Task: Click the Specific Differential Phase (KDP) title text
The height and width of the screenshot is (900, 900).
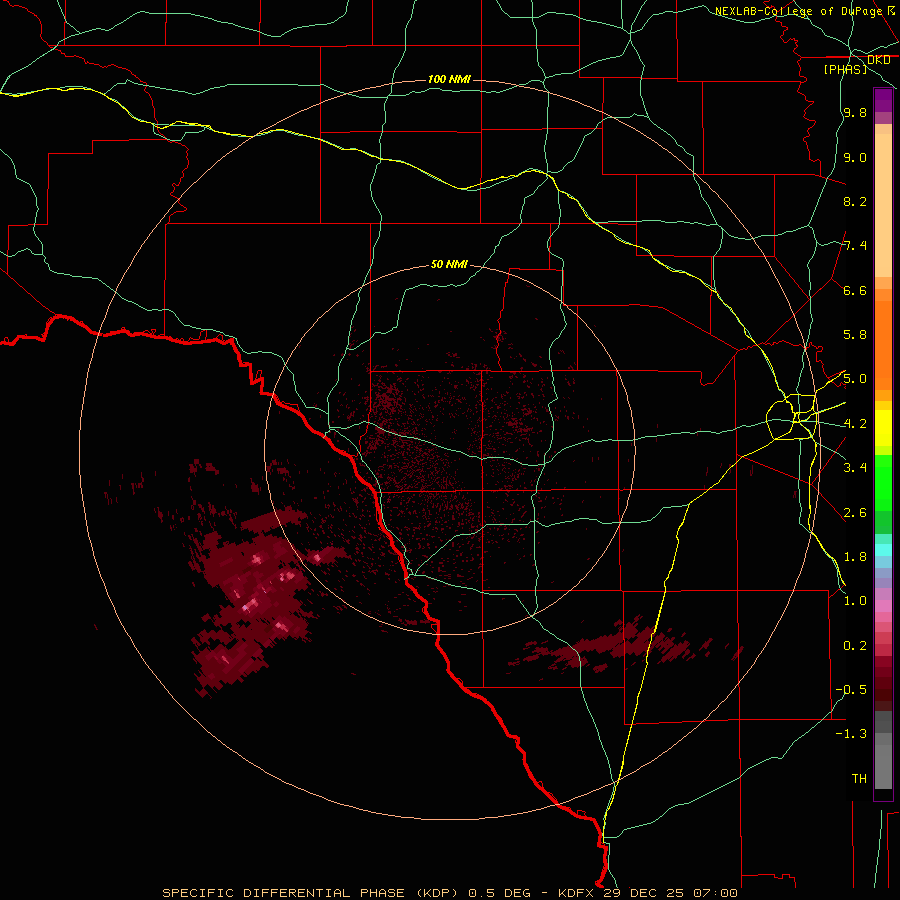Action: pyautogui.click(x=311, y=893)
